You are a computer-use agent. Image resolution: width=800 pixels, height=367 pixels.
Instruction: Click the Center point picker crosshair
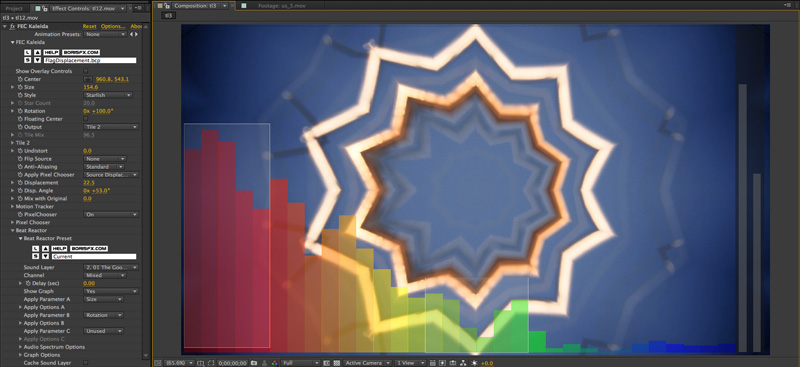(x=88, y=79)
